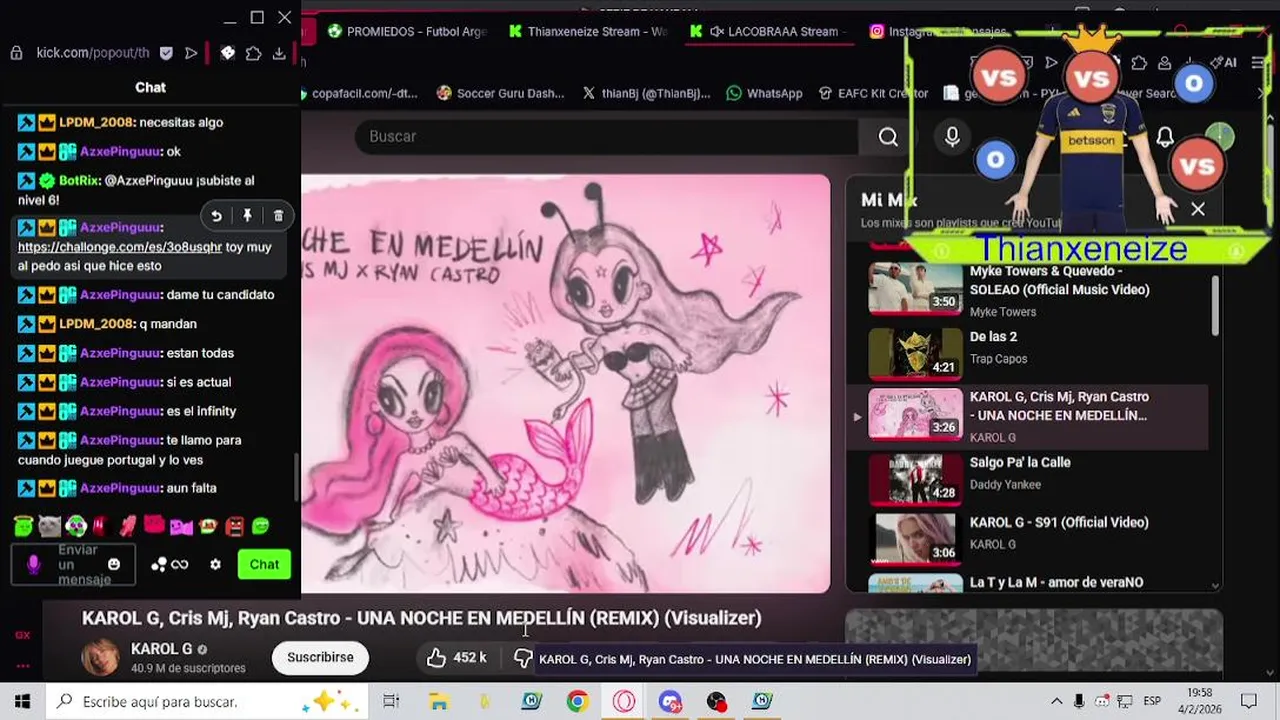Open Task View on the taskbar
This screenshot has height=720, width=1280.
pyautogui.click(x=392, y=702)
